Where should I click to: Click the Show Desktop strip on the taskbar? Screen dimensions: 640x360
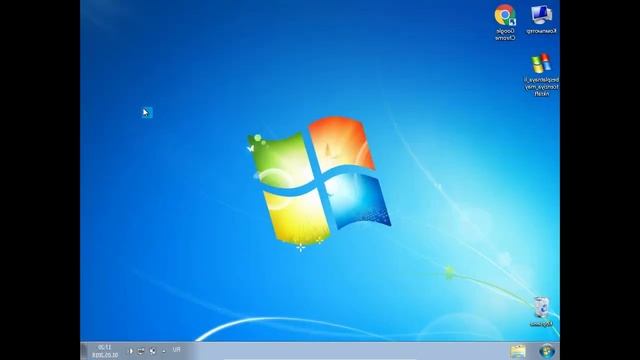click(x=84, y=351)
